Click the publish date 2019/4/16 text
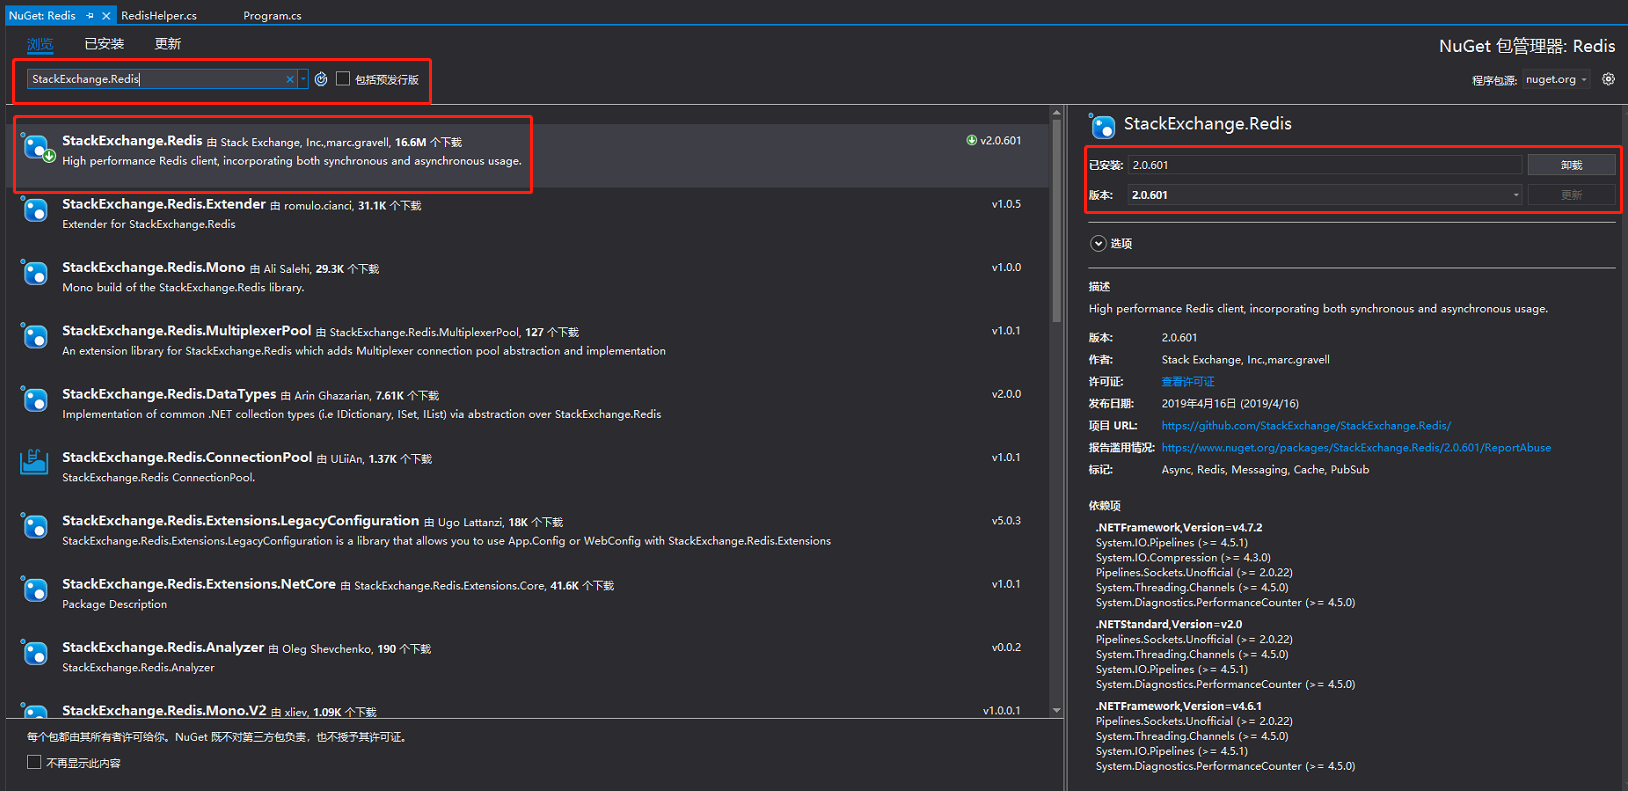 (x=1230, y=404)
